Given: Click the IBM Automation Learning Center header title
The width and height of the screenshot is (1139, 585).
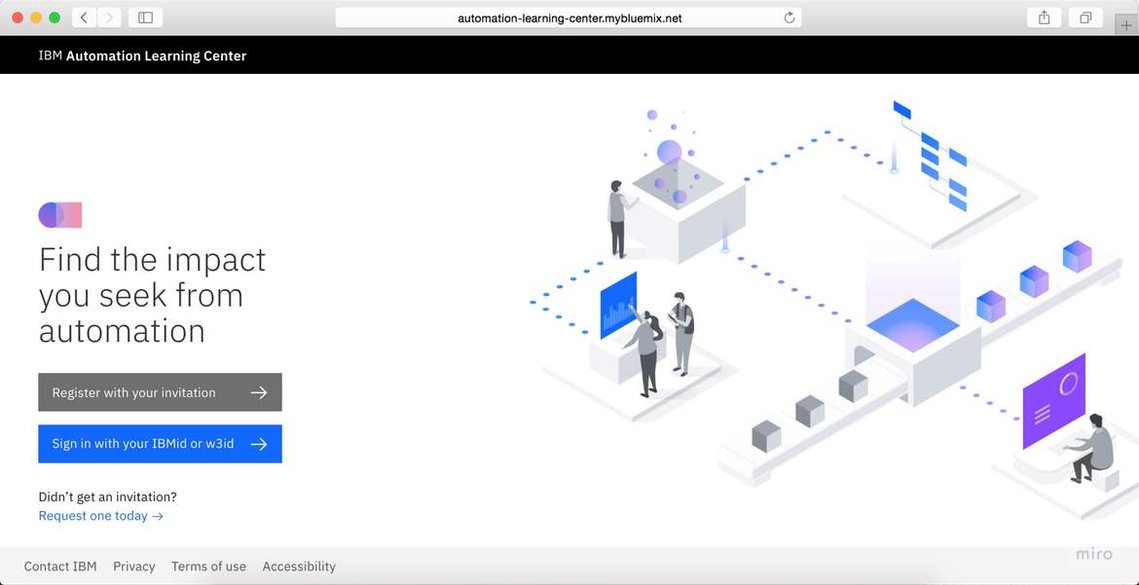Looking at the screenshot, I should coord(142,56).
